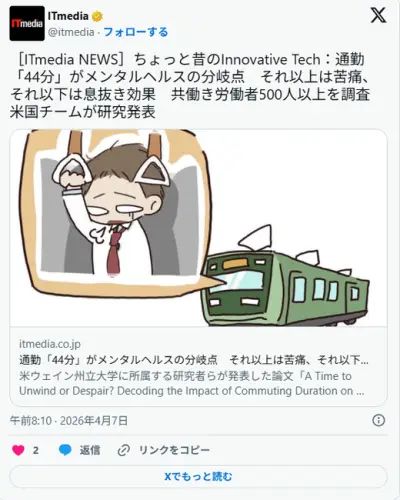Open the ITmedia profile avatar
The height and width of the screenshot is (500, 400).
pyautogui.click(x=27, y=23)
